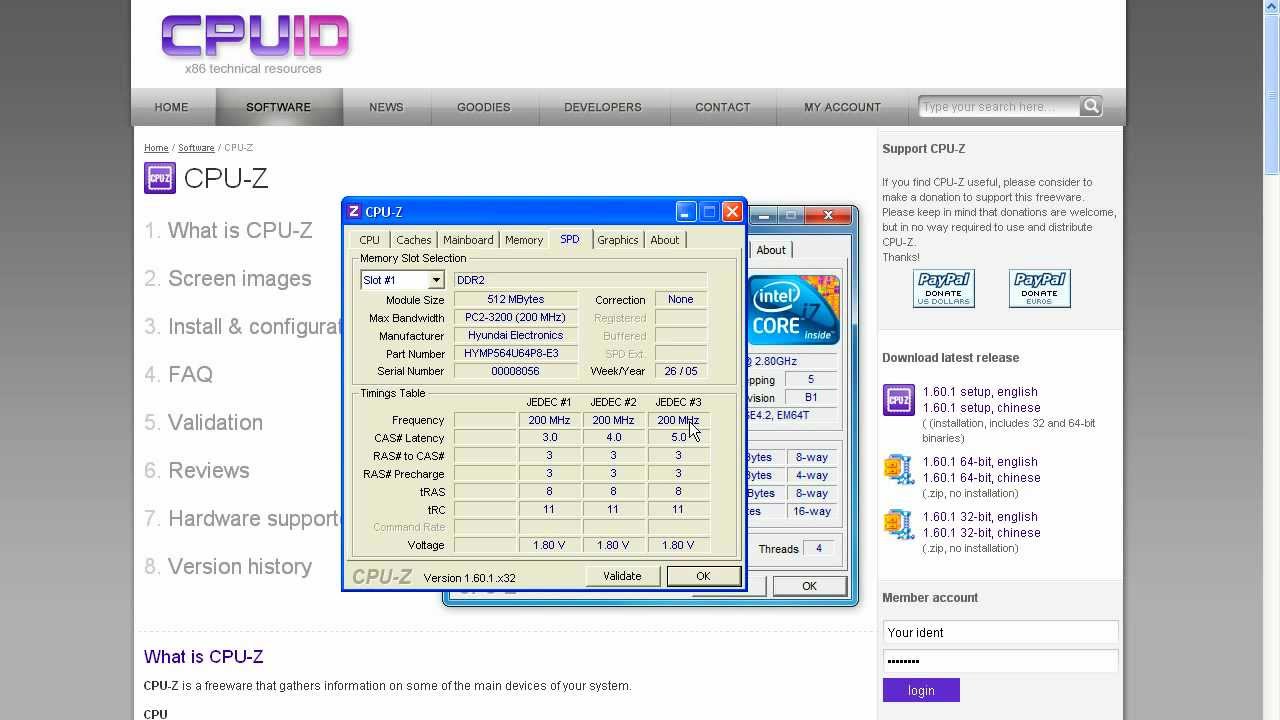Switch to the Graphics tab
Viewport: 1280px width, 720px height.
(x=618, y=240)
